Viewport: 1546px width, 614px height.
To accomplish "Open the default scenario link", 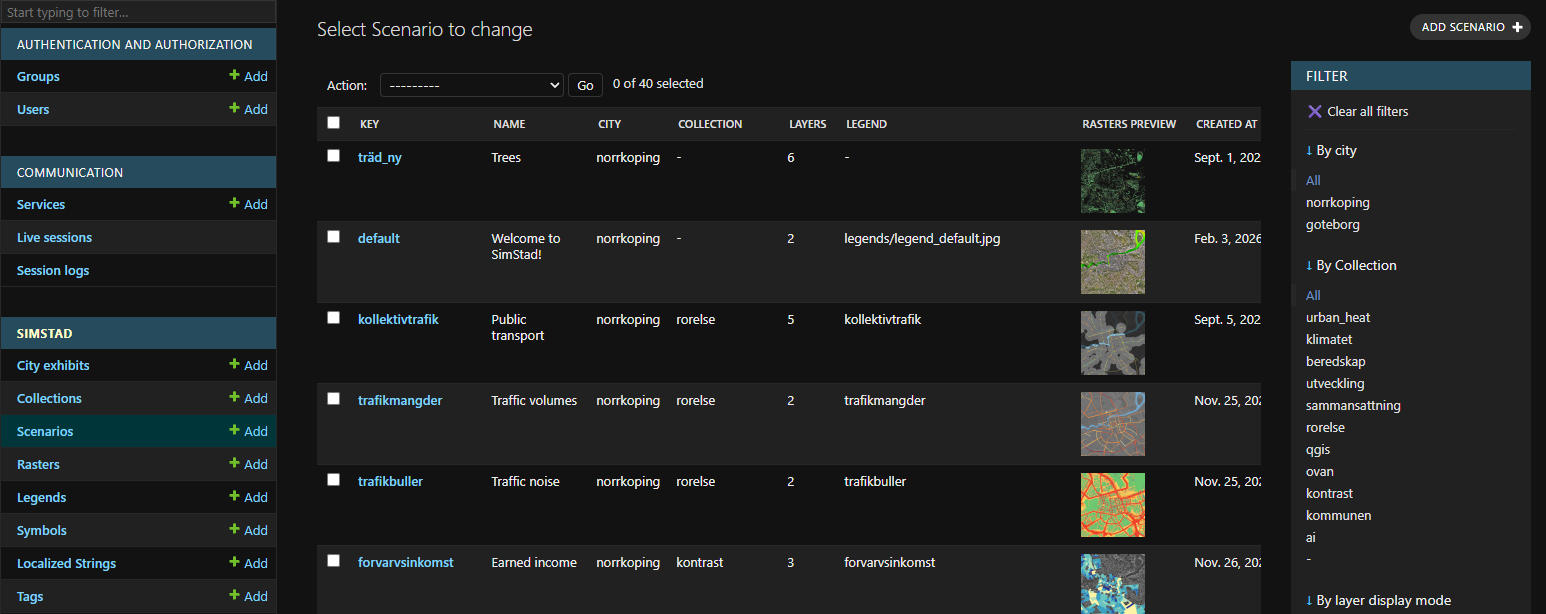I will click(379, 238).
